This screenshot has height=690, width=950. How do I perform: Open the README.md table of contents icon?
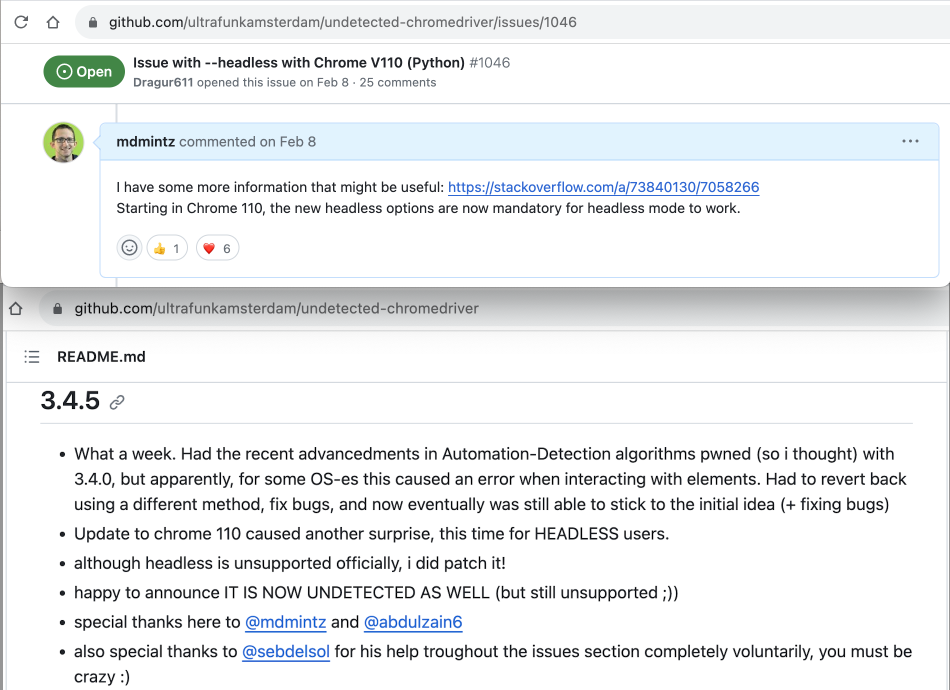coord(32,357)
